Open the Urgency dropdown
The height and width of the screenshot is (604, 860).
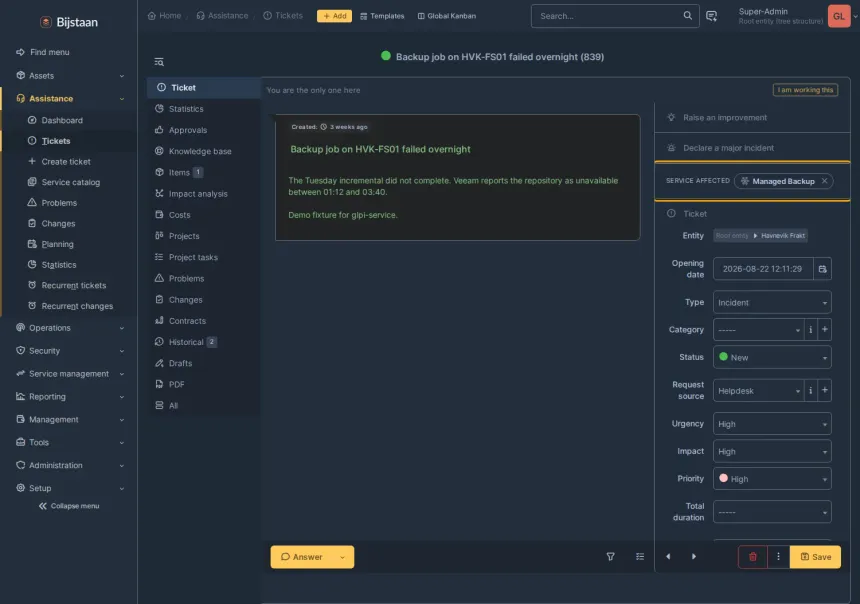772,424
